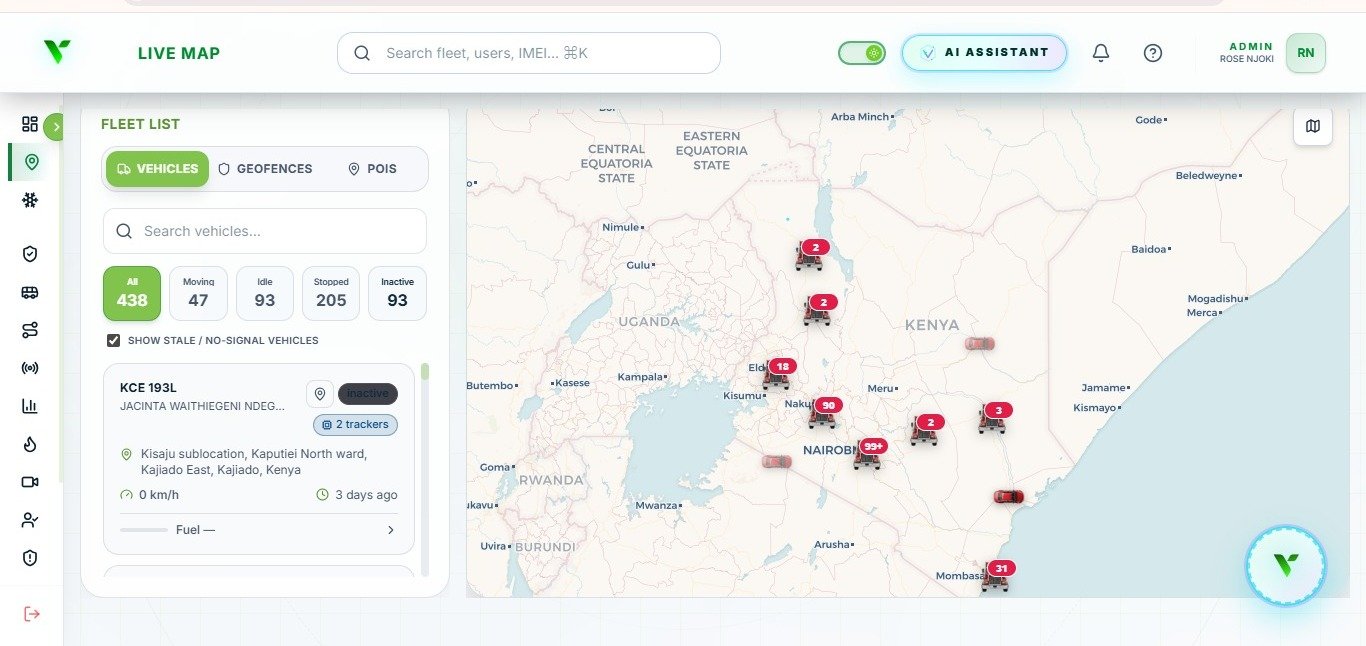Open the map layers button
This screenshot has width=1366, height=646.
[x=1313, y=126]
